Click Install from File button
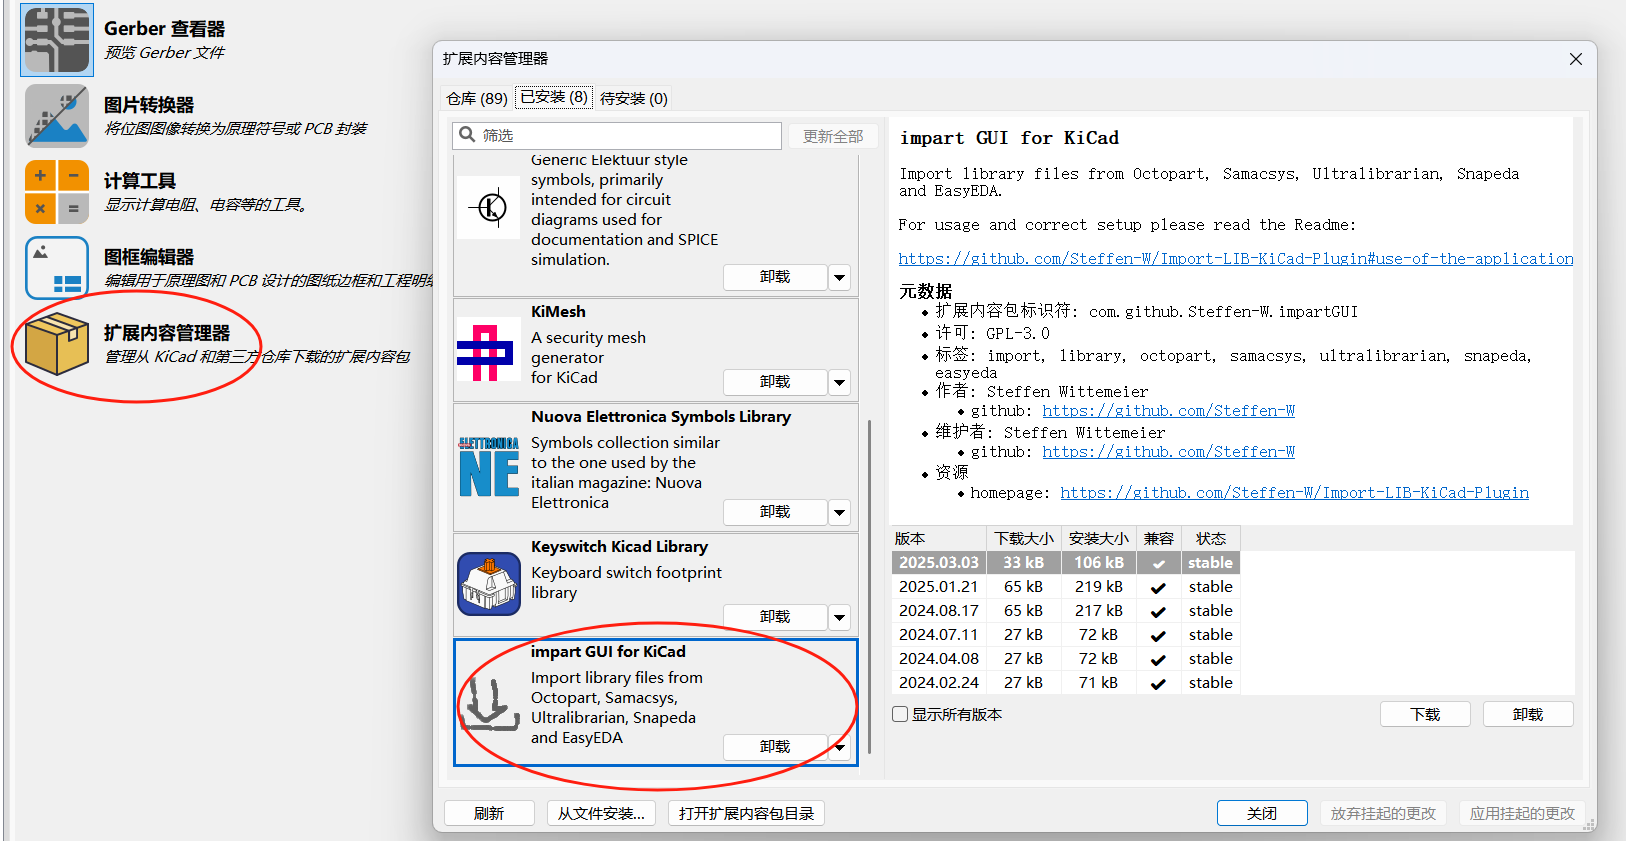This screenshot has width=1626, height=841. pos(601,813)
